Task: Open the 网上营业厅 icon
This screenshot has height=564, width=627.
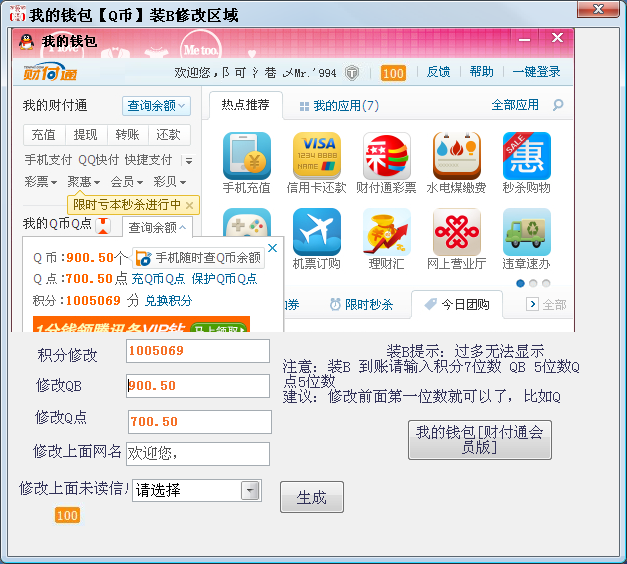Action: pos(457,232)
